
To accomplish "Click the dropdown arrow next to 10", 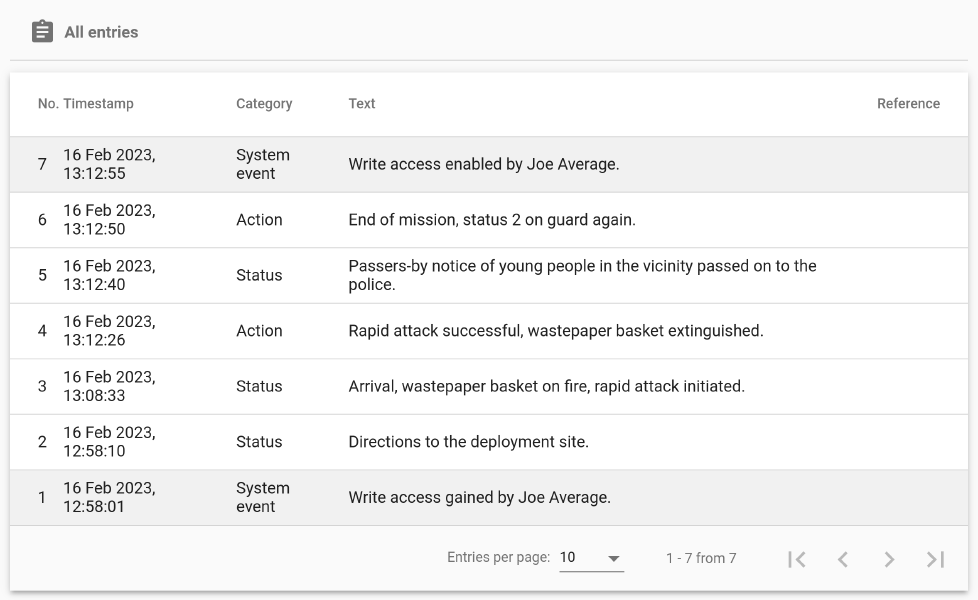I will tap(614, 559).
